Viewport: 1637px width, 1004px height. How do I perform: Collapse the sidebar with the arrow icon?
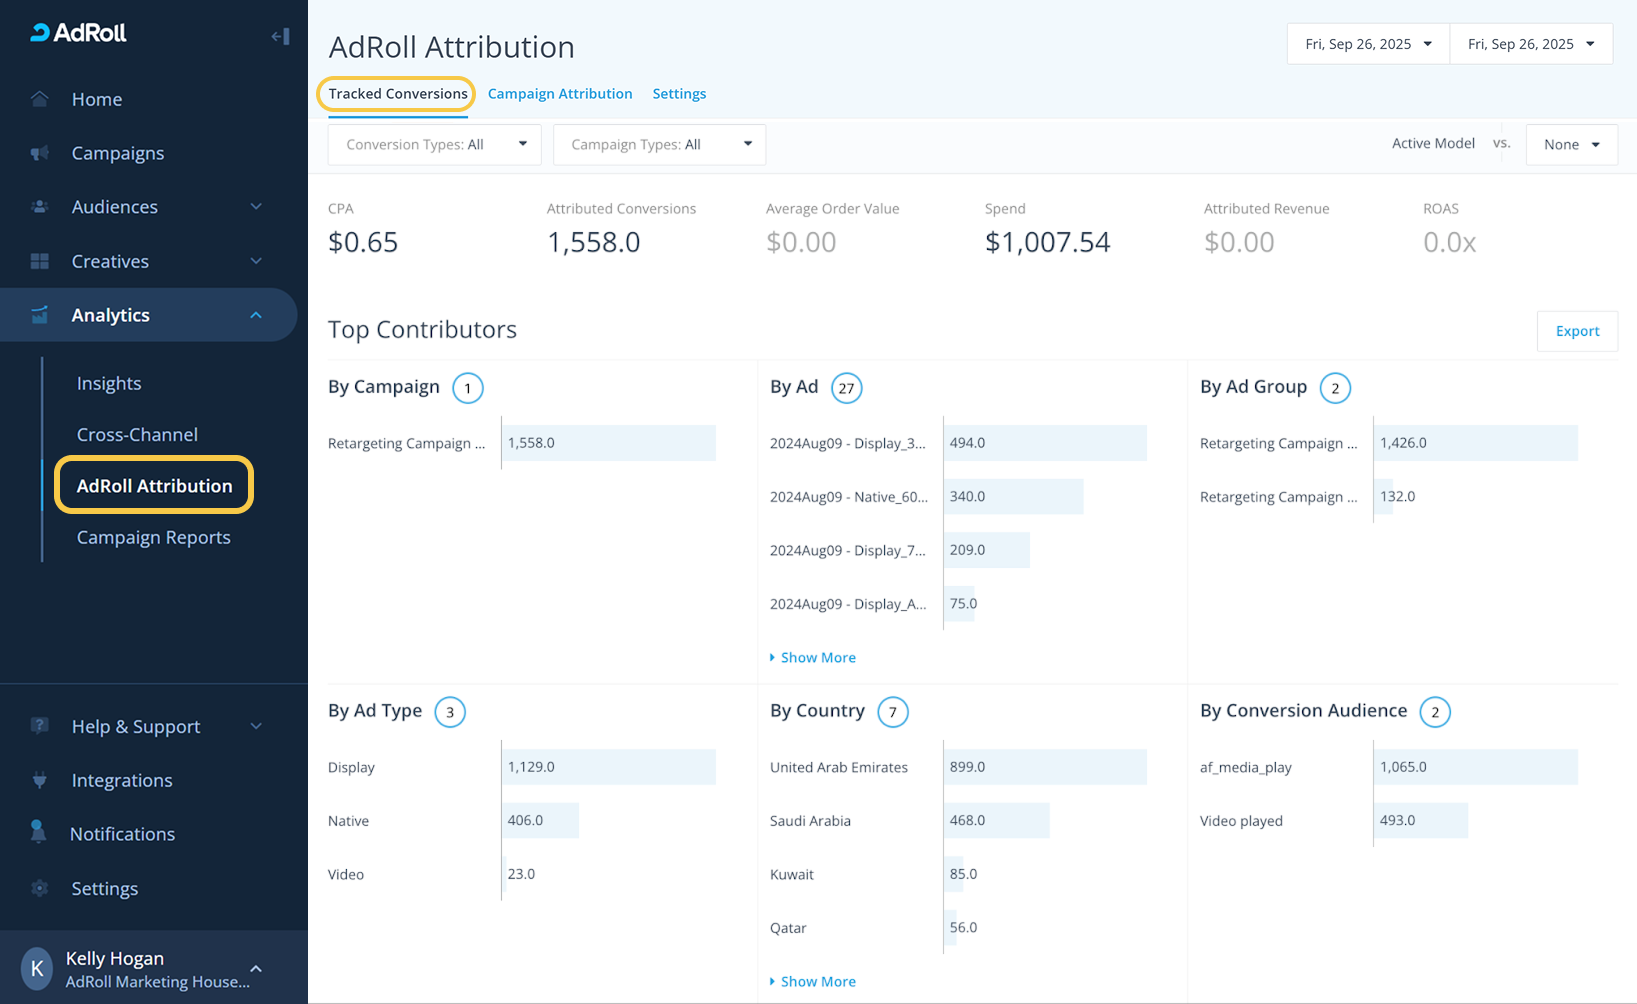click(280, 37)
